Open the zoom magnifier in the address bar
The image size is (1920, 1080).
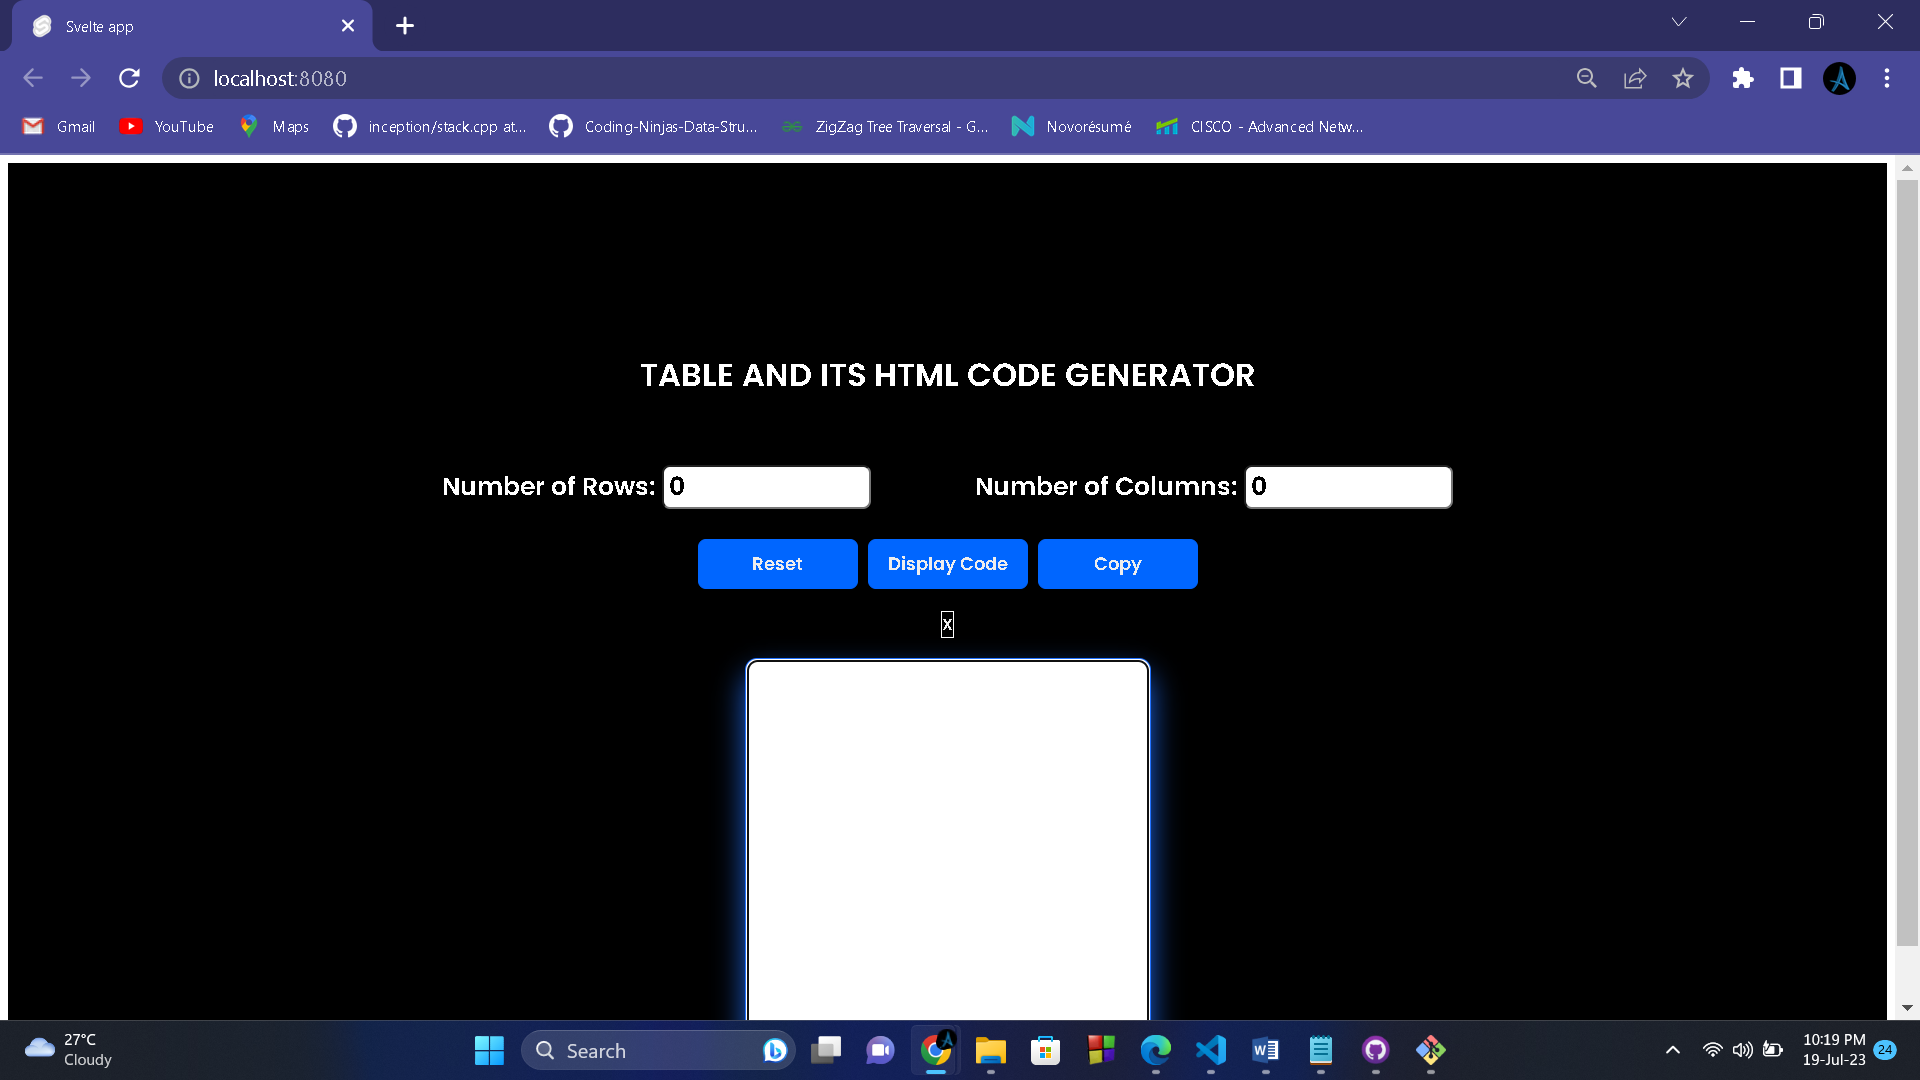(x=1586, y=78)
